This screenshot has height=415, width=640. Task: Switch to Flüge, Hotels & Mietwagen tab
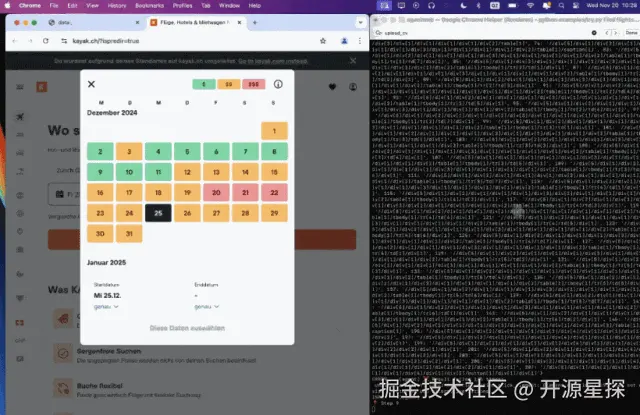coord(195,22)
